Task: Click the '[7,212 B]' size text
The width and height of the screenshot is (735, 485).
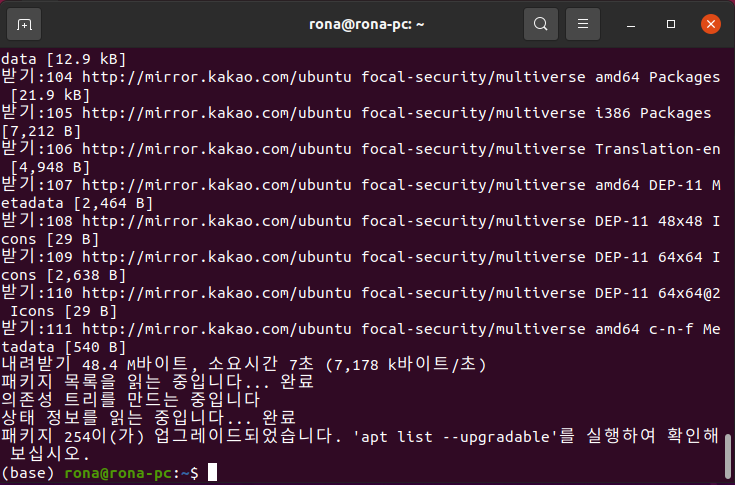Action: point(41,131)
